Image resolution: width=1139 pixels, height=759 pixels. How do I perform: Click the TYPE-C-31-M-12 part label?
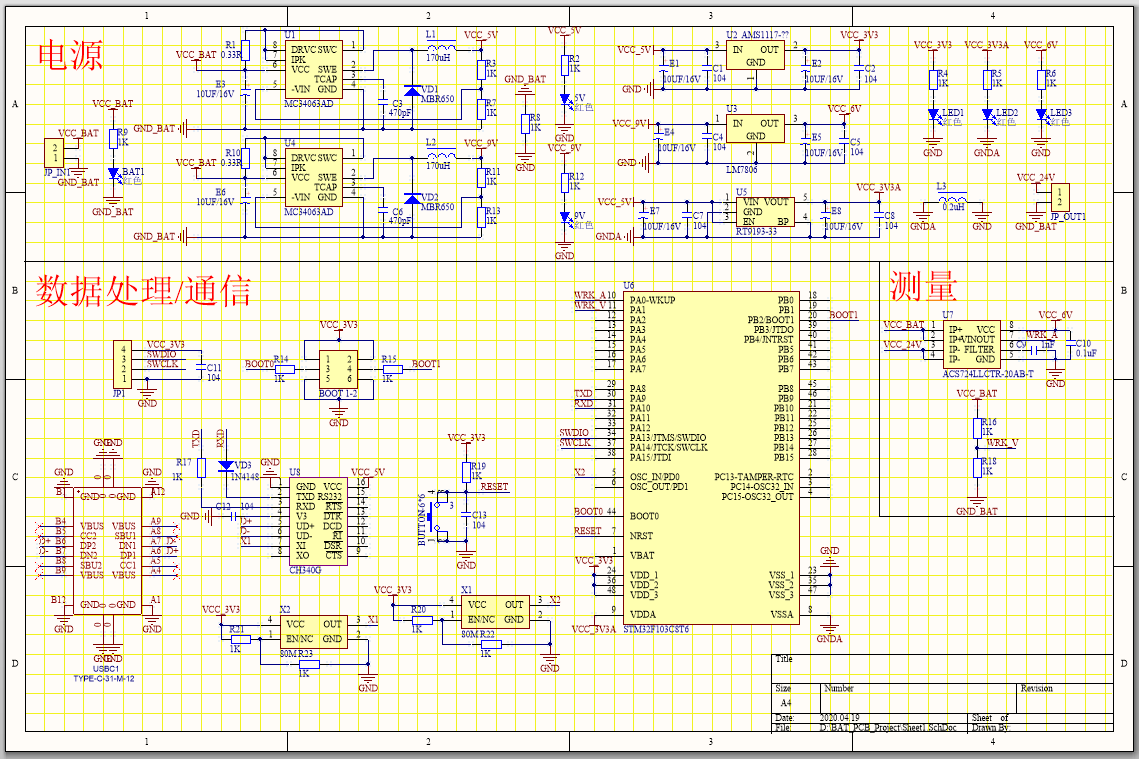[104, 678]
